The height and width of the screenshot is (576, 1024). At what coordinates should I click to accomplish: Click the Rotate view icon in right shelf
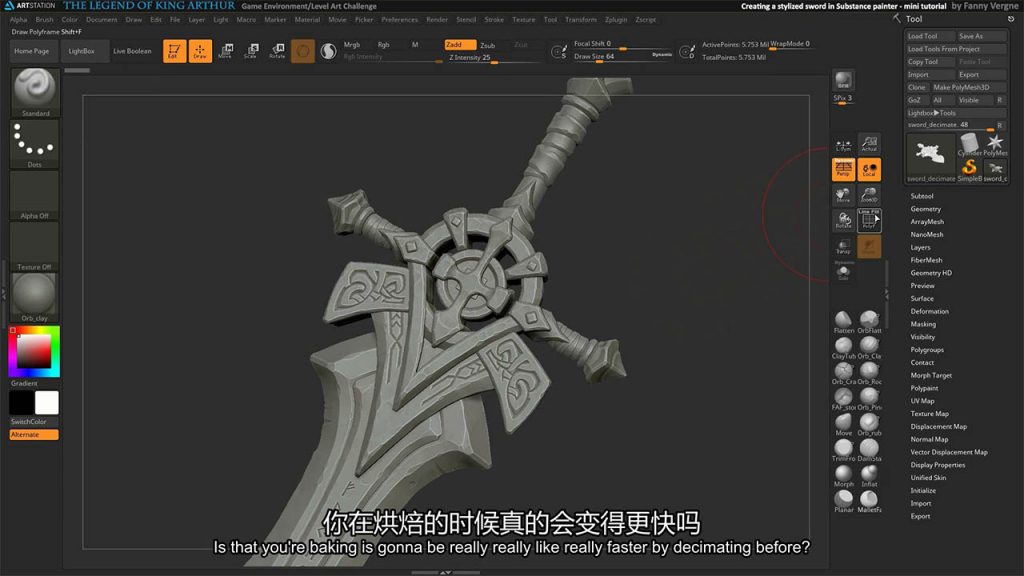(x=843, y=221)
